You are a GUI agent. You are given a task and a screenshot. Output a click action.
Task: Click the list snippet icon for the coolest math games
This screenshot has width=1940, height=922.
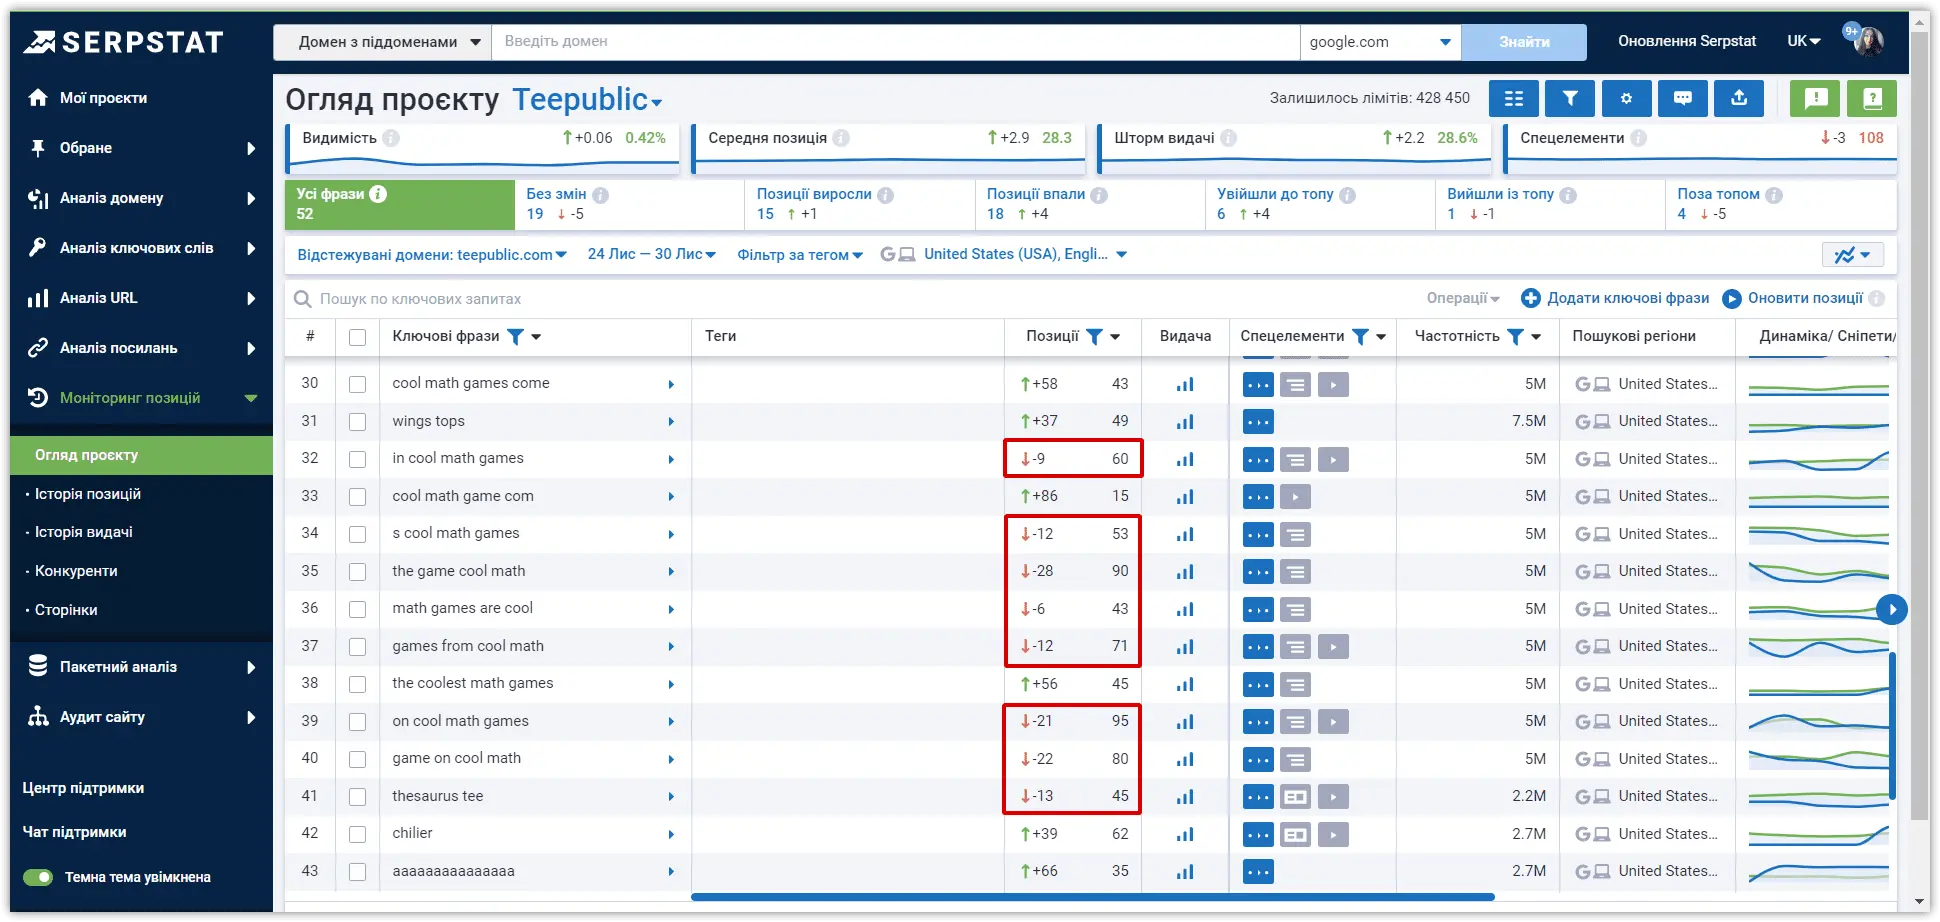pyautogui.click(x=1295, y=685)
